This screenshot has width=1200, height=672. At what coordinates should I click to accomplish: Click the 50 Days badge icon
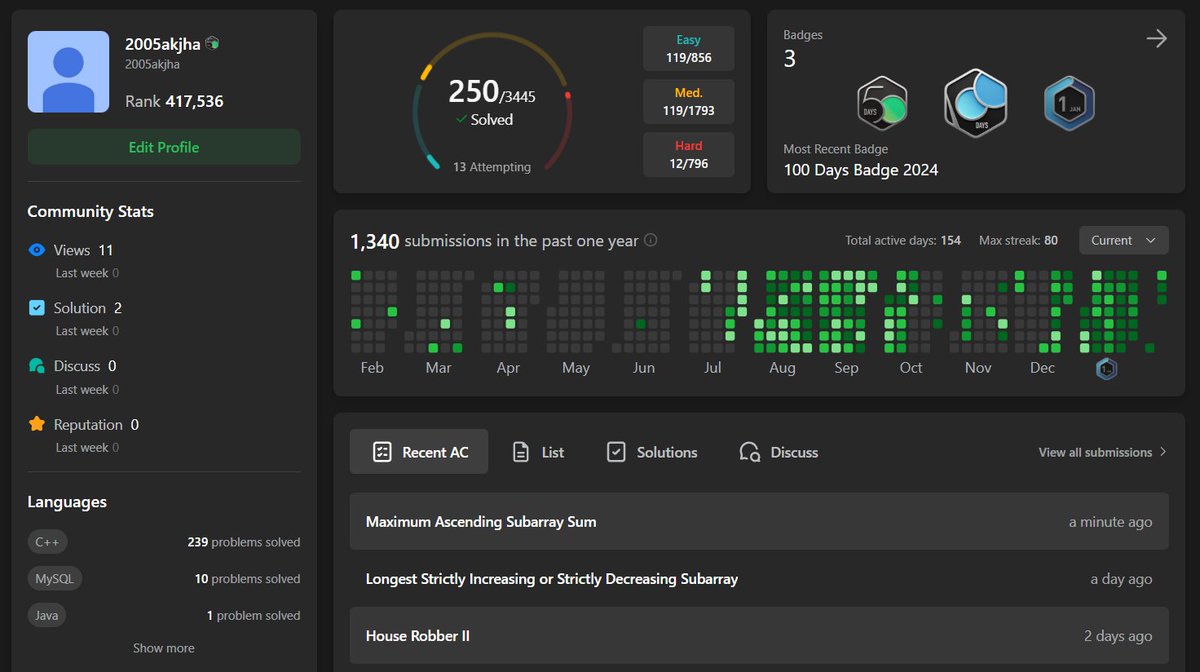pyautogui.click(x=882, y=103)
